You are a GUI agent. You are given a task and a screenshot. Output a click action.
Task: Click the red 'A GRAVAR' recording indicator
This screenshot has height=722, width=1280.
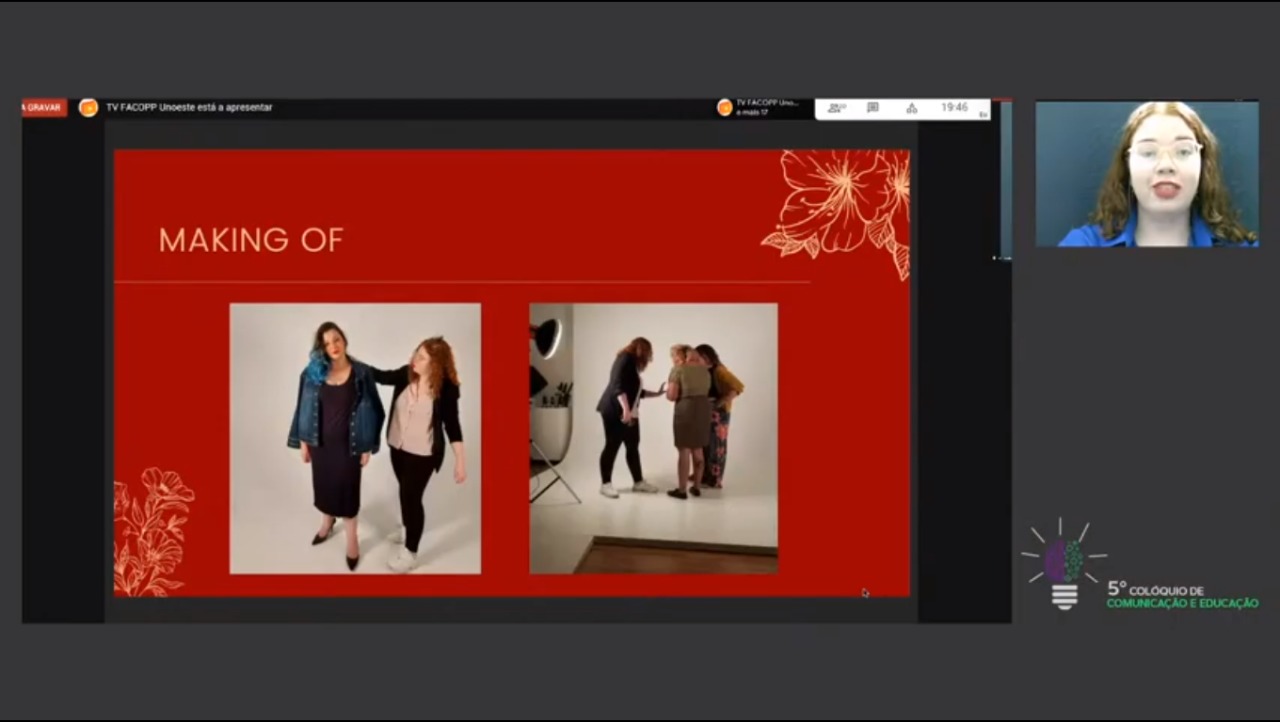[x=44, y=107]
